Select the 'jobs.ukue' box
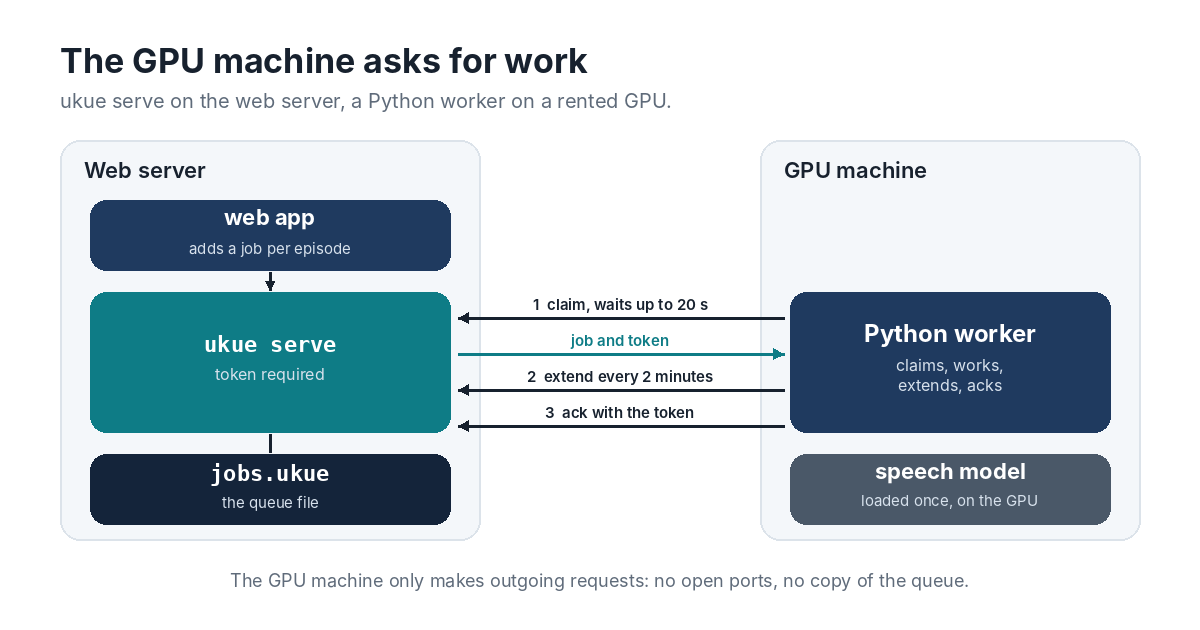 coord(270,489)
